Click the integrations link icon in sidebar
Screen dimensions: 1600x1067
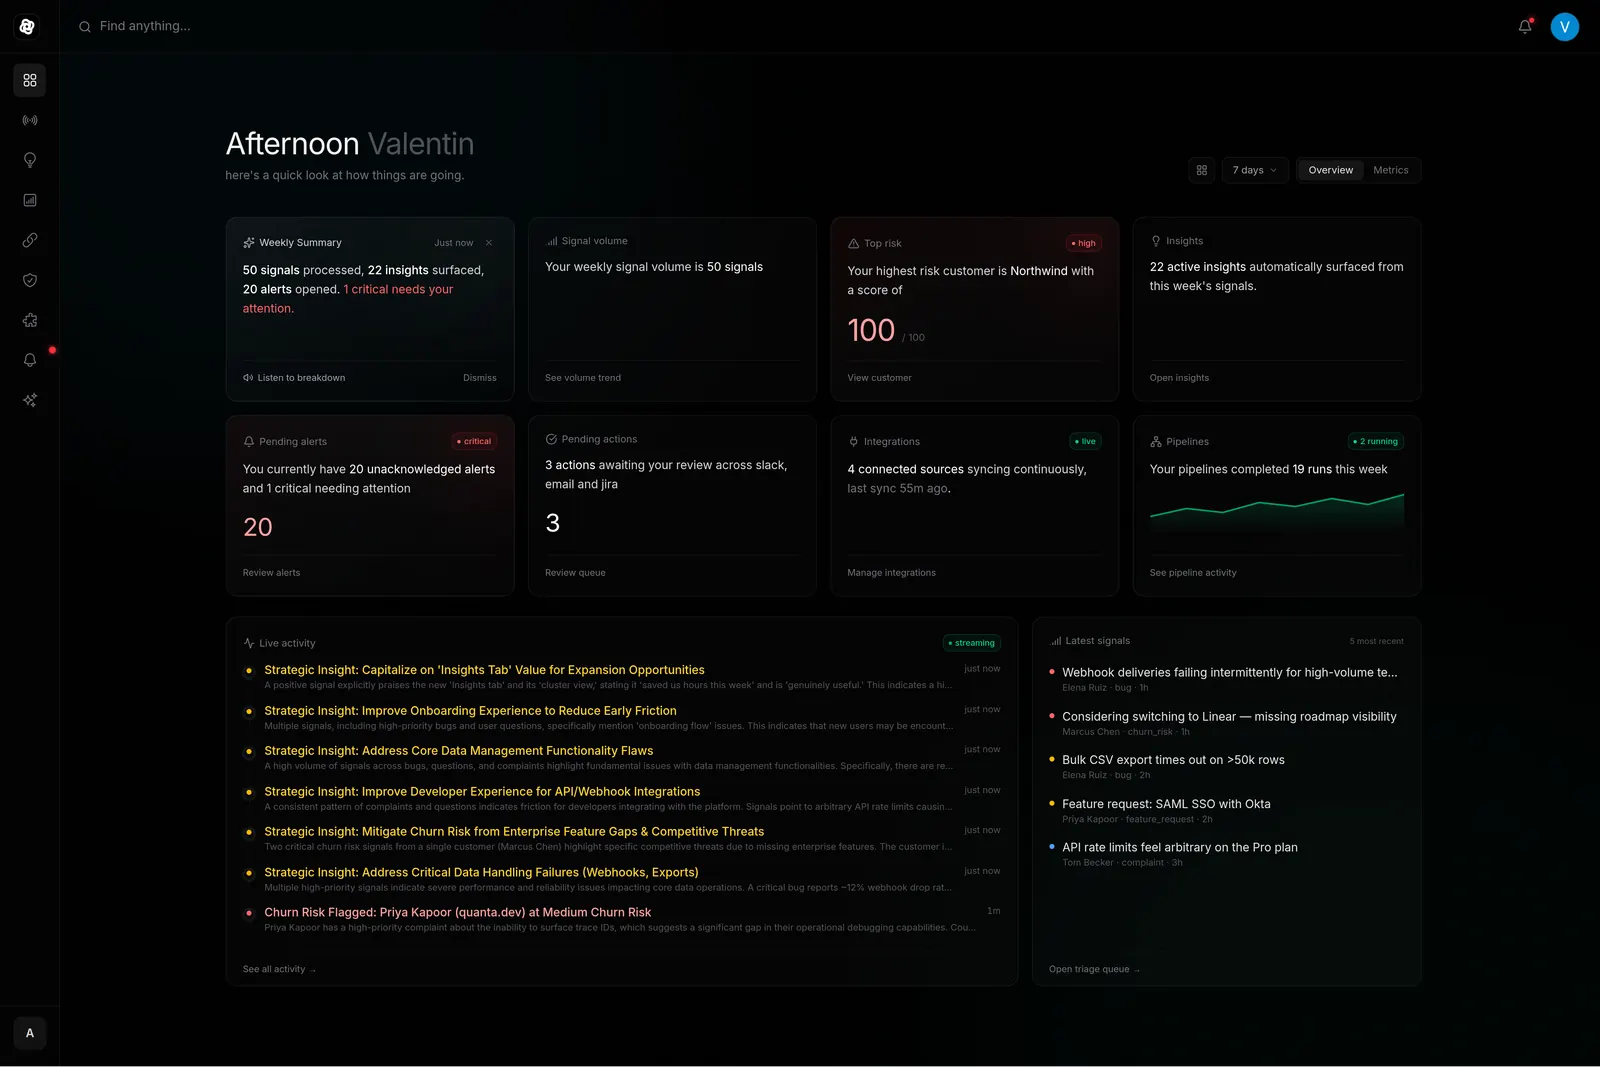coord(30,240)
